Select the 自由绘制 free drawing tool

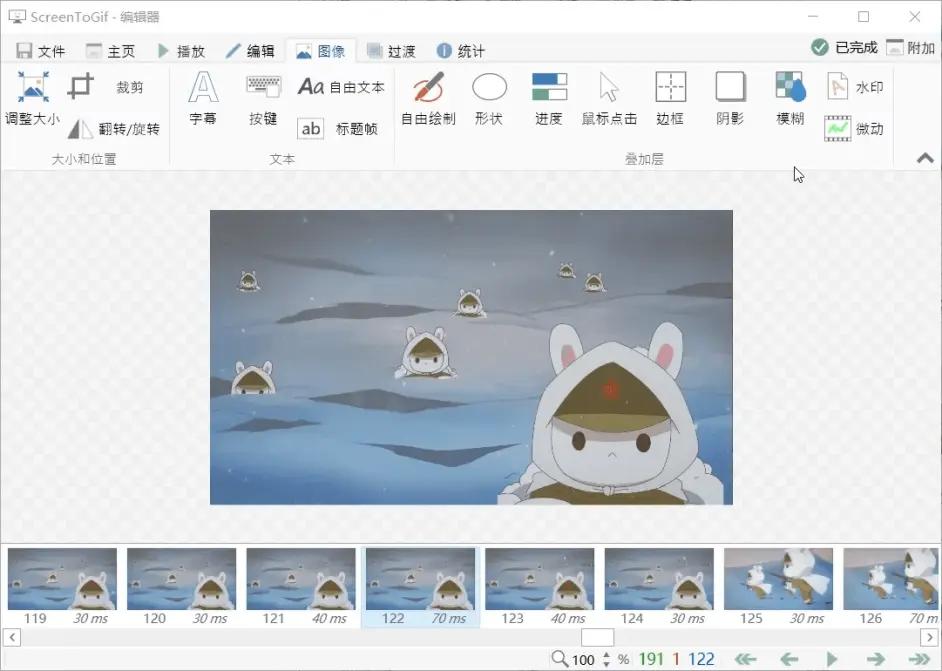pos(428,99)
